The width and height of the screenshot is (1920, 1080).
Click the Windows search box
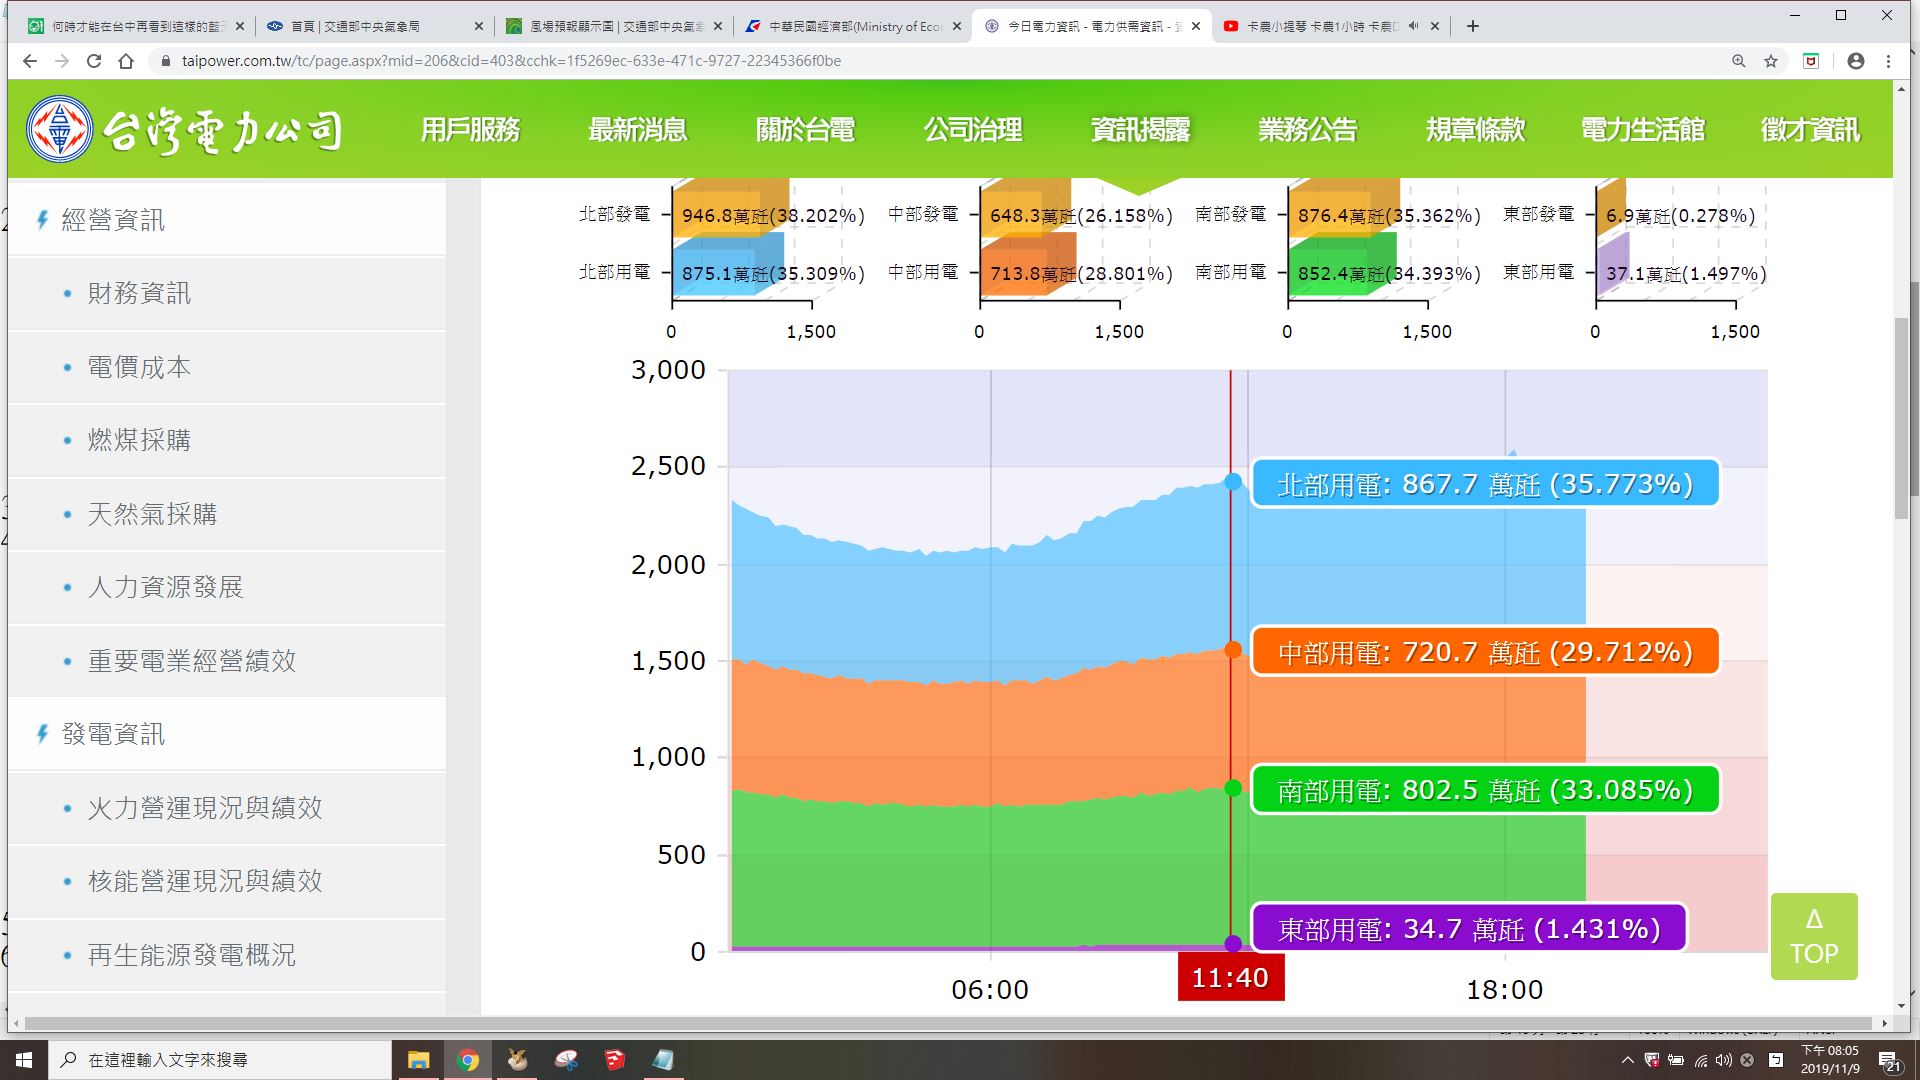coord(220,1059)
